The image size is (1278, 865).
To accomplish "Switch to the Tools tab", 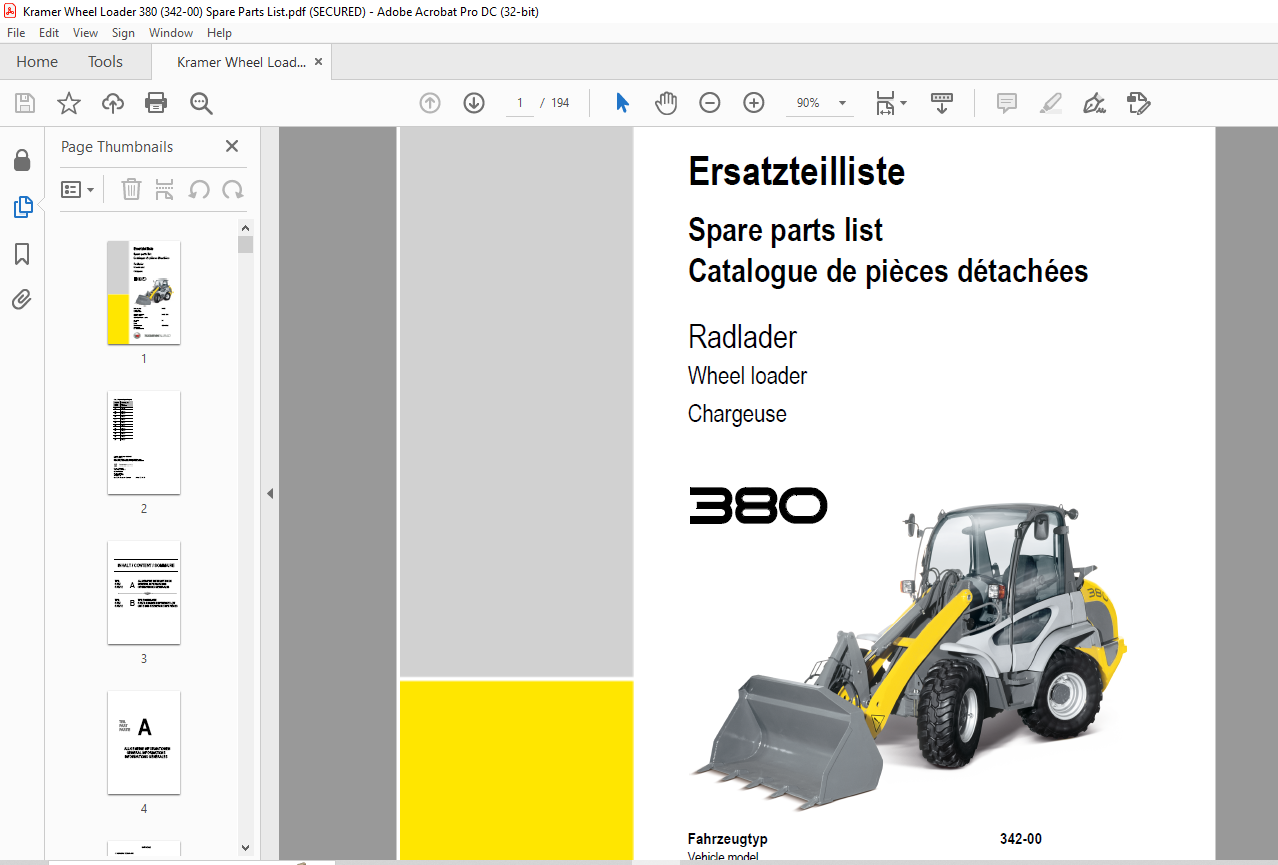I will point(105,62).
